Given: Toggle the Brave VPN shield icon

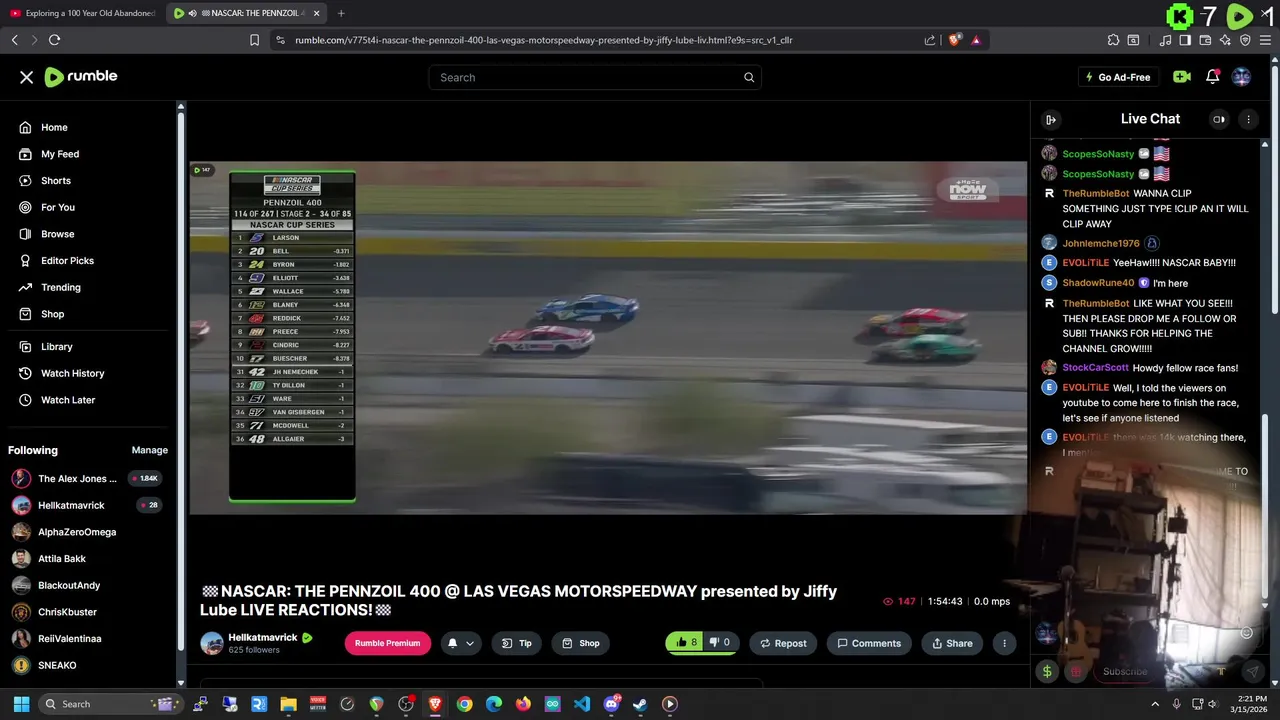Looking at the screenshot, I should pos(1245,40).
